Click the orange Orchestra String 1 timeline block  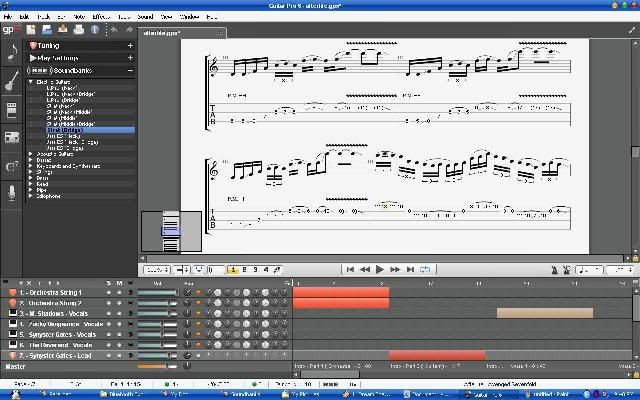point(341,292)
